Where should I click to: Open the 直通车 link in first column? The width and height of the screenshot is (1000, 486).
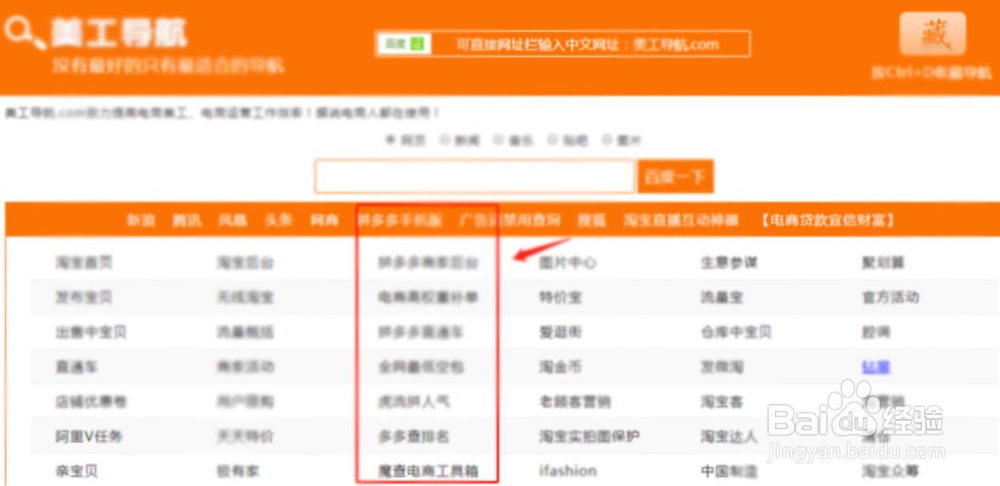coord(77,367)
